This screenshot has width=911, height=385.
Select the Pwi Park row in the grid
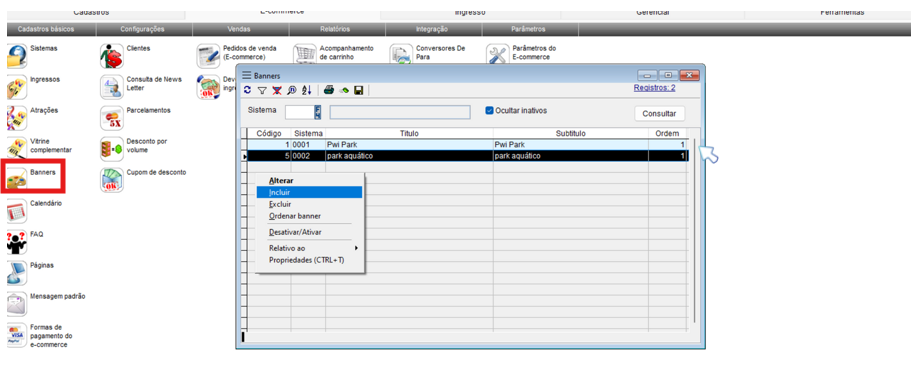tap(466, 144)
